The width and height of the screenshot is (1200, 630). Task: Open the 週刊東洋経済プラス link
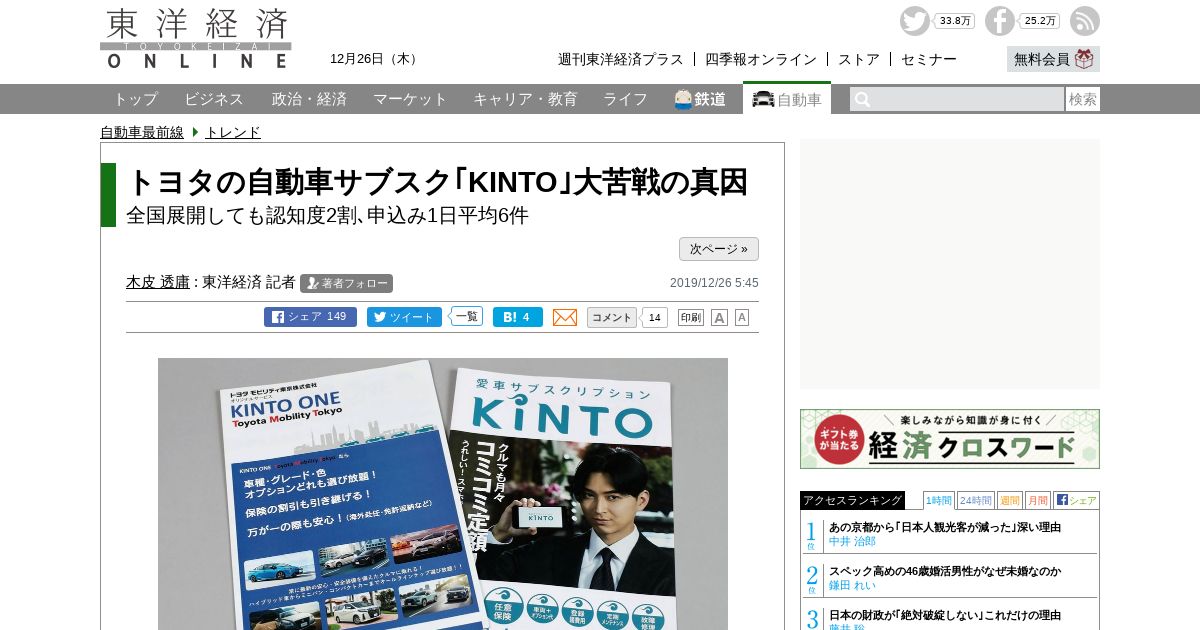pyautogui.click(x=621, y=59)
